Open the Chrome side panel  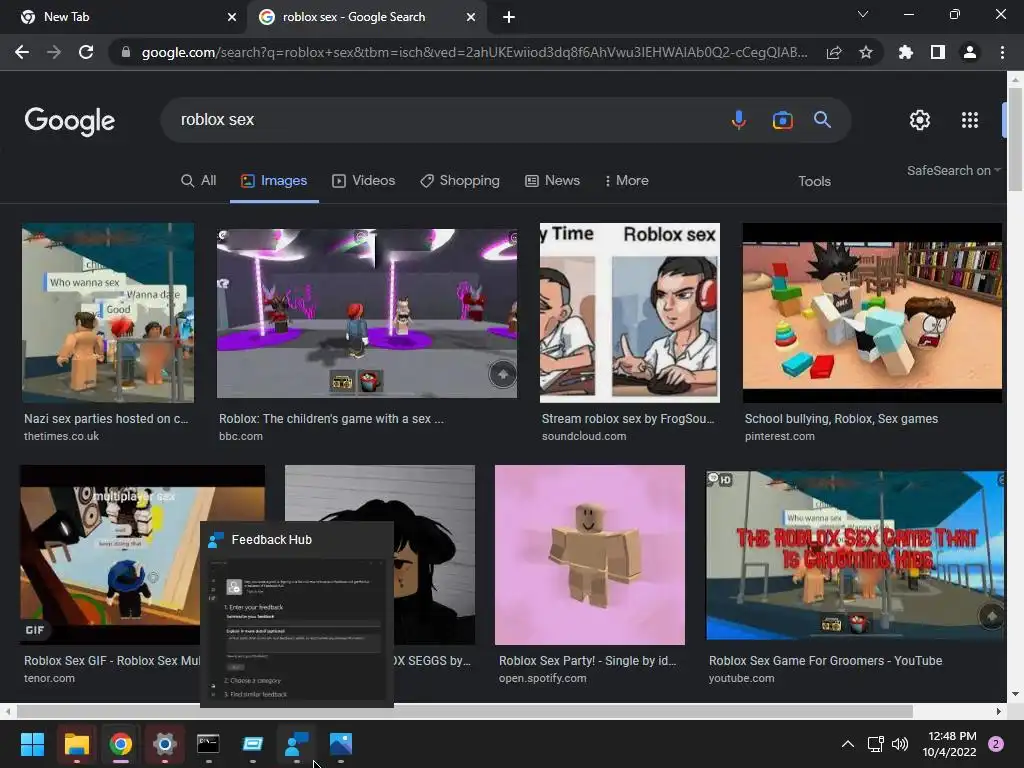(938, 52)
